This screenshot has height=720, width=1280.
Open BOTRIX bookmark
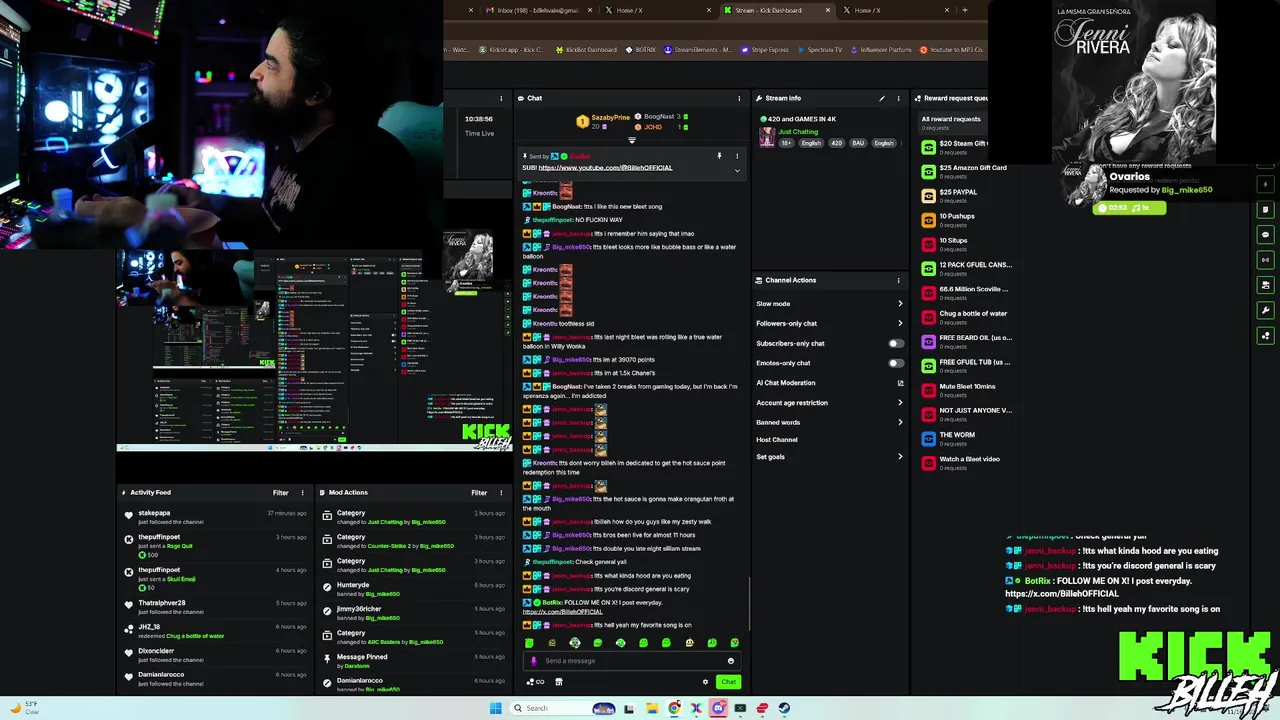coord(641,49)
